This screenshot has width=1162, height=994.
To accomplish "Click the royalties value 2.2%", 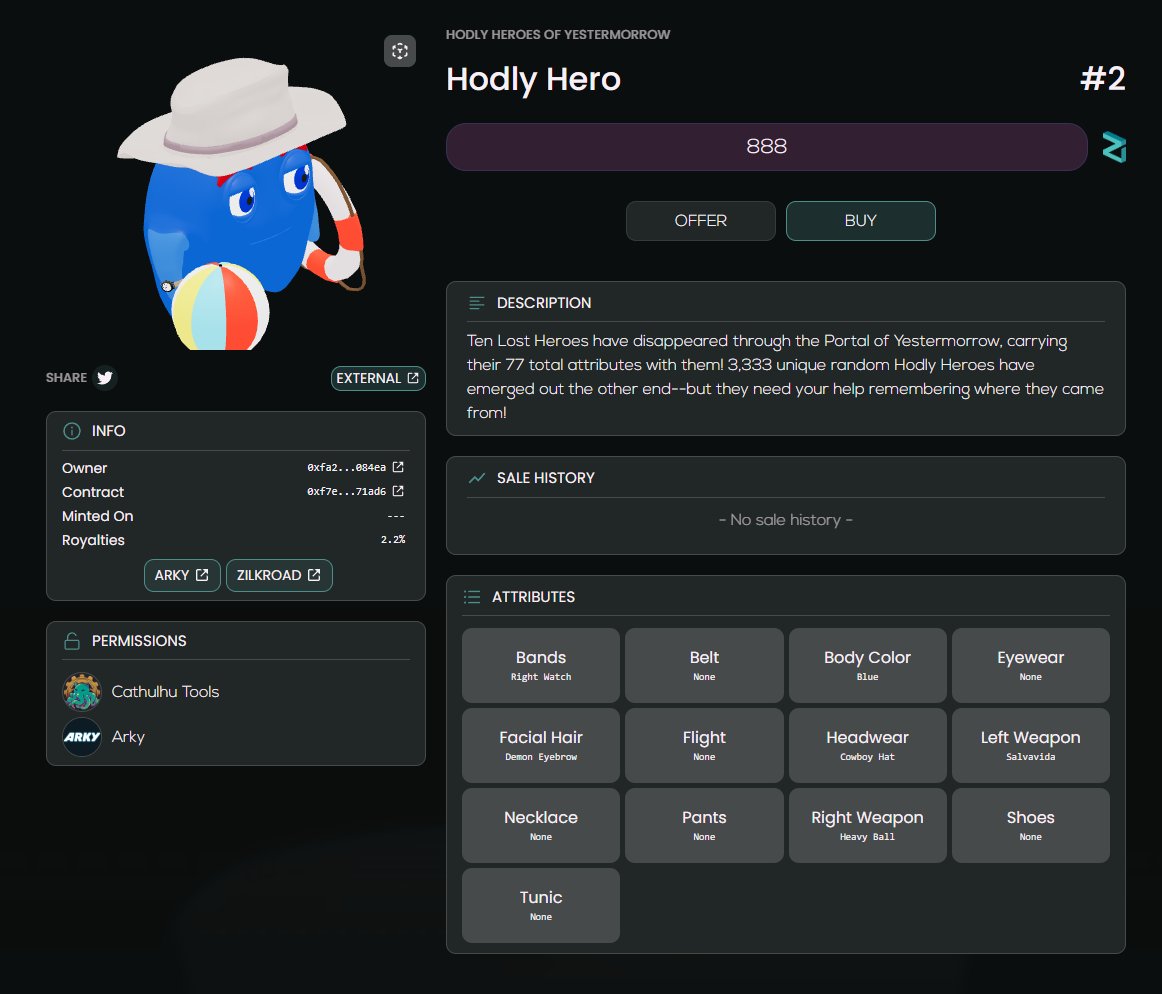I will pyautogui.click(x=393, y=540).
